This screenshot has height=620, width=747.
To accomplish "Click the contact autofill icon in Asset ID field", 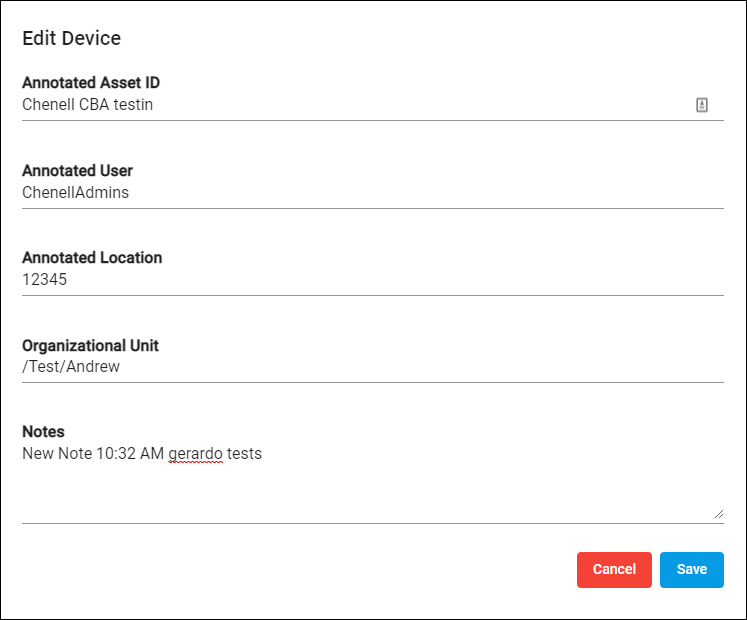I will 702,105.
